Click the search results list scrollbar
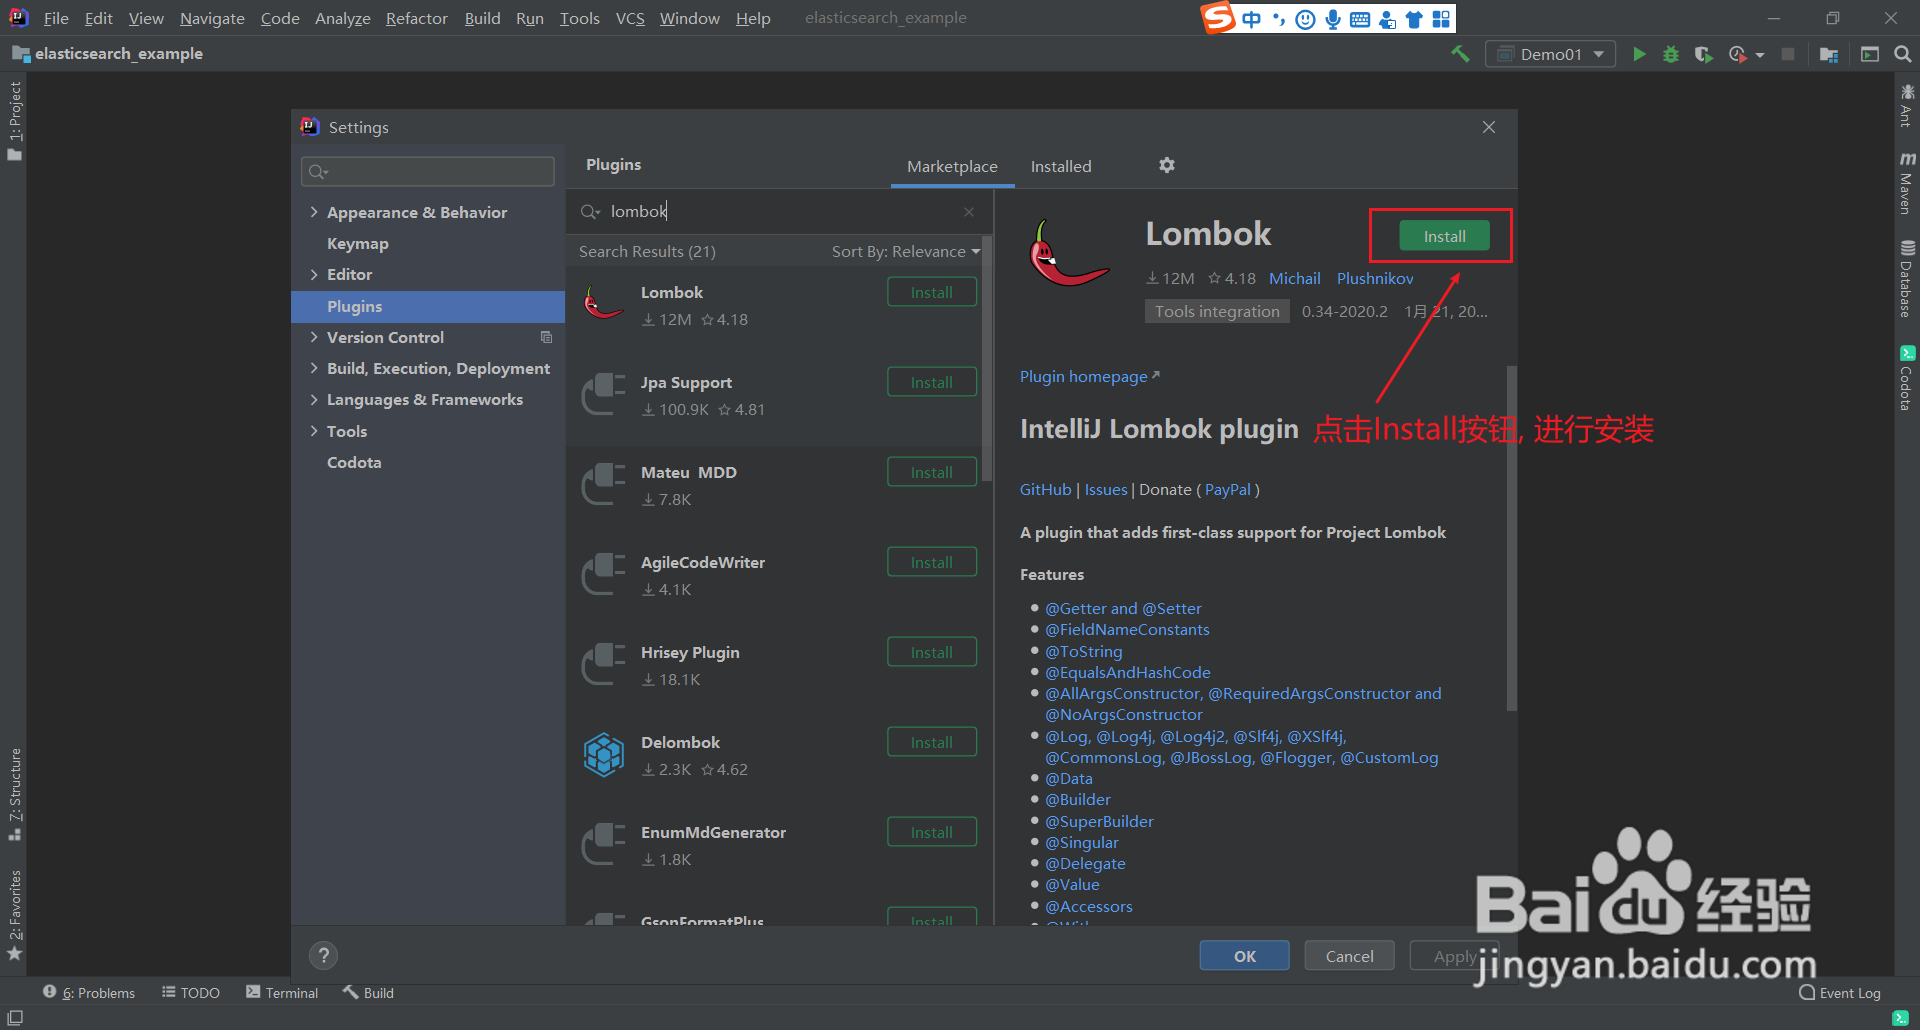Viewport: 1920px width, 1030px height. (987, 358)
